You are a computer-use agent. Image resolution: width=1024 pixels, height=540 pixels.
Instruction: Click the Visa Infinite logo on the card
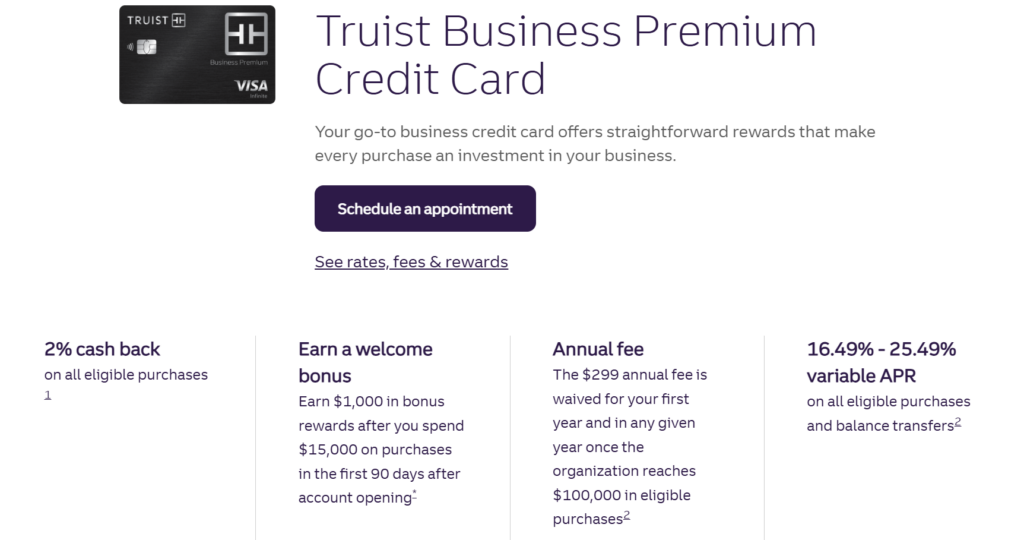point(251,87)
